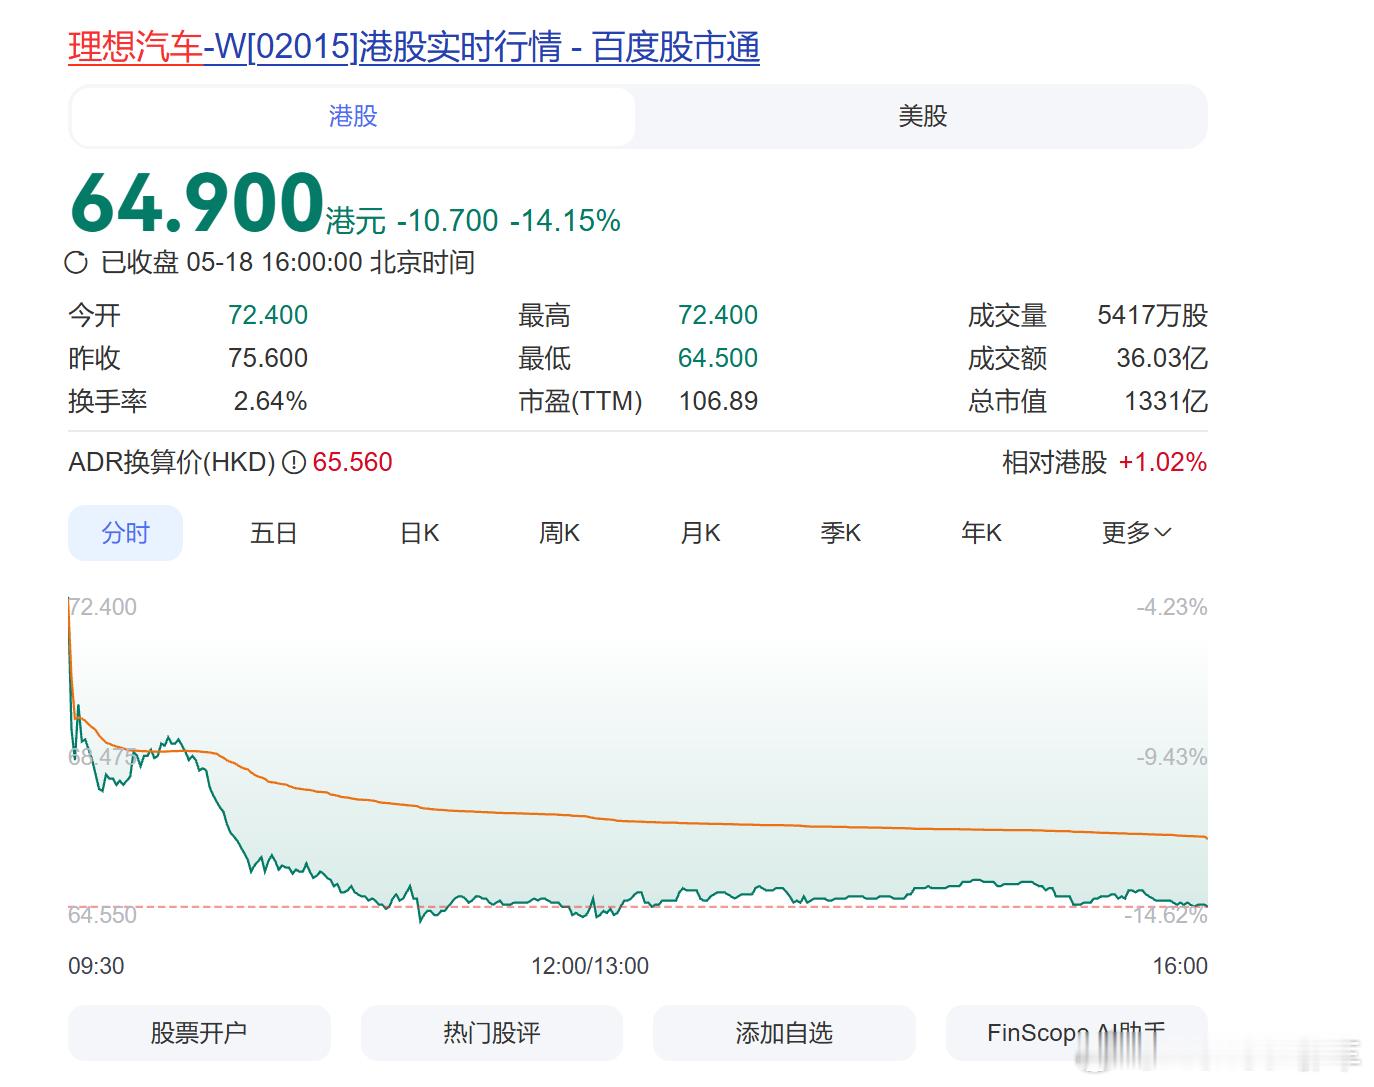Select the 周K chart tab

559,533
